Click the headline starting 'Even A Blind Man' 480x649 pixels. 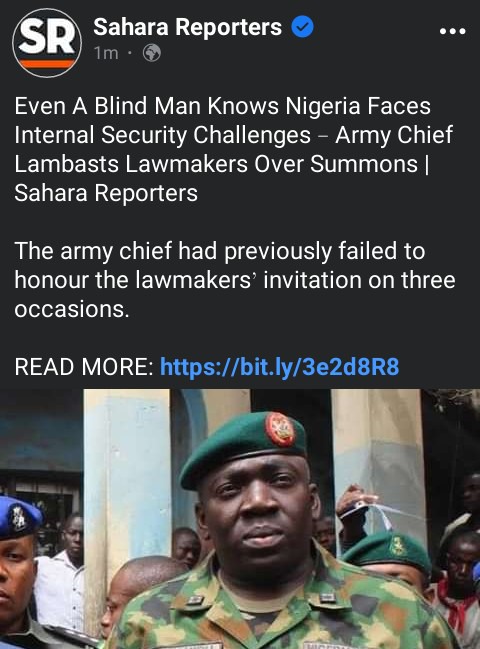pos(234,149)
